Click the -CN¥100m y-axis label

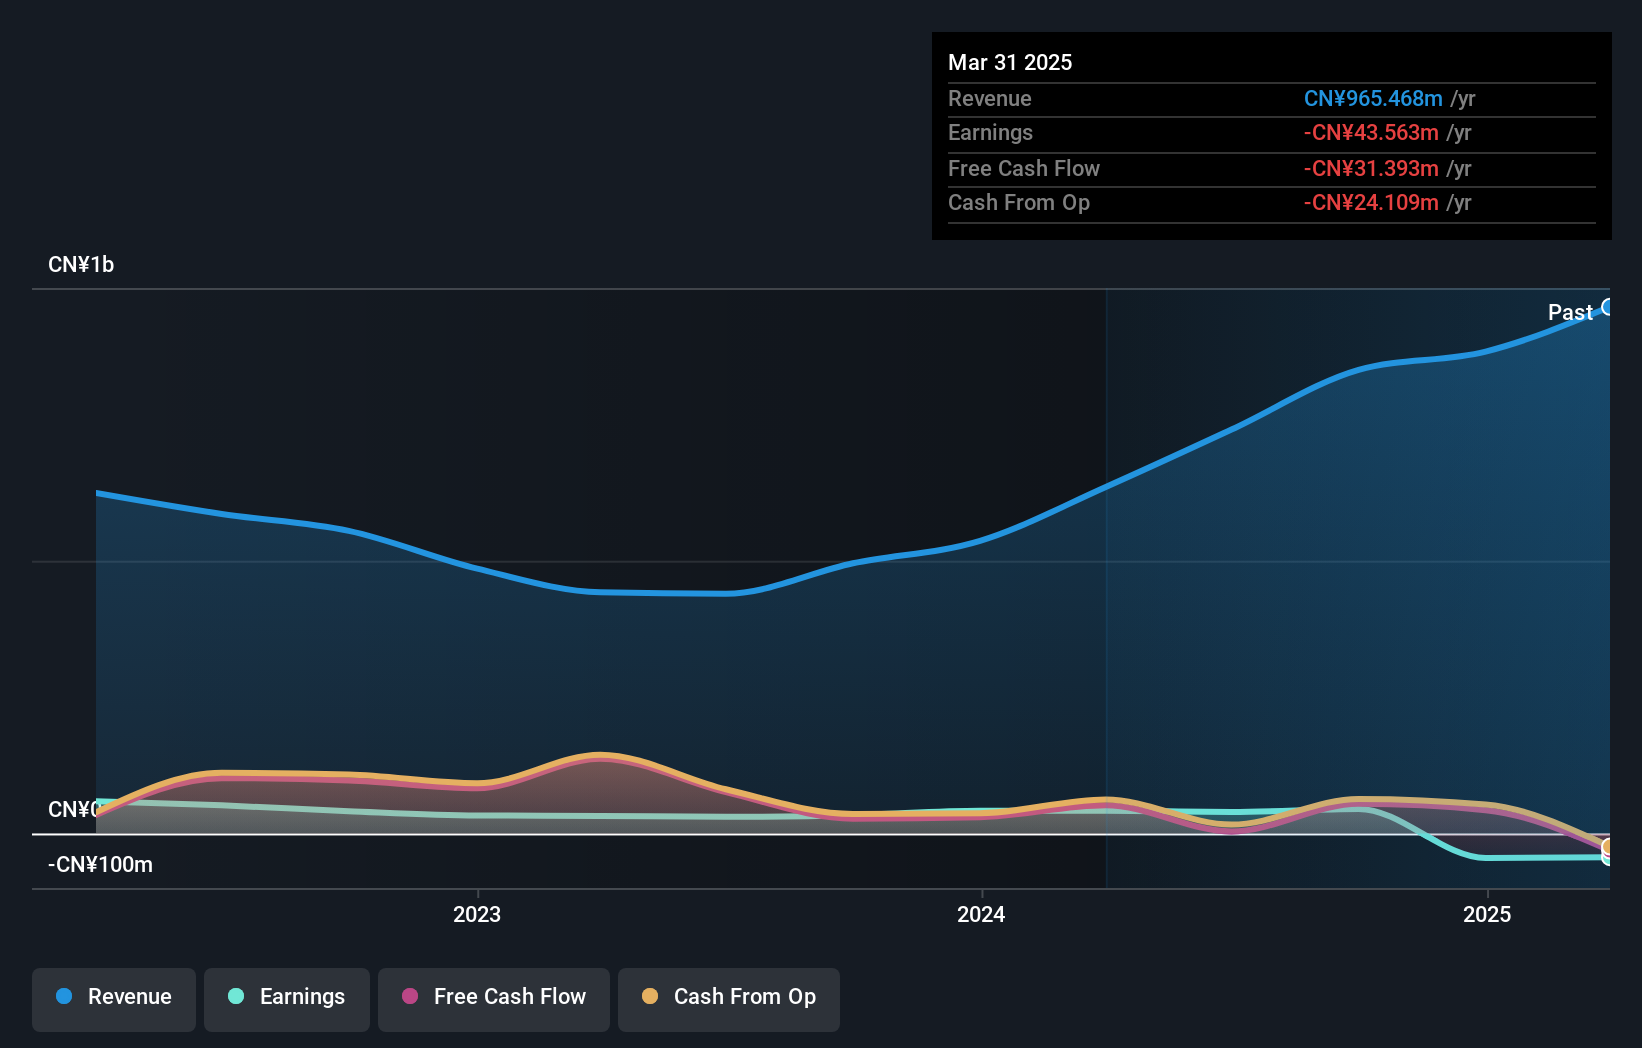100,865
